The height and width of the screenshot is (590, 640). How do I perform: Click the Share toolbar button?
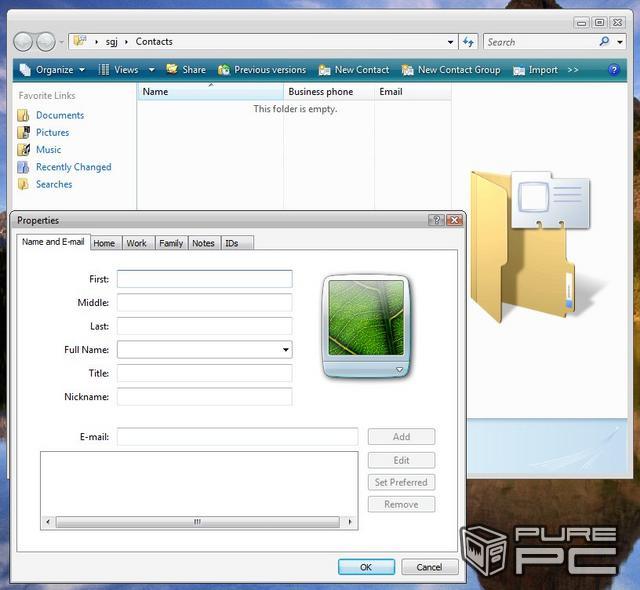pyautogui.click(x=186, y=70)
